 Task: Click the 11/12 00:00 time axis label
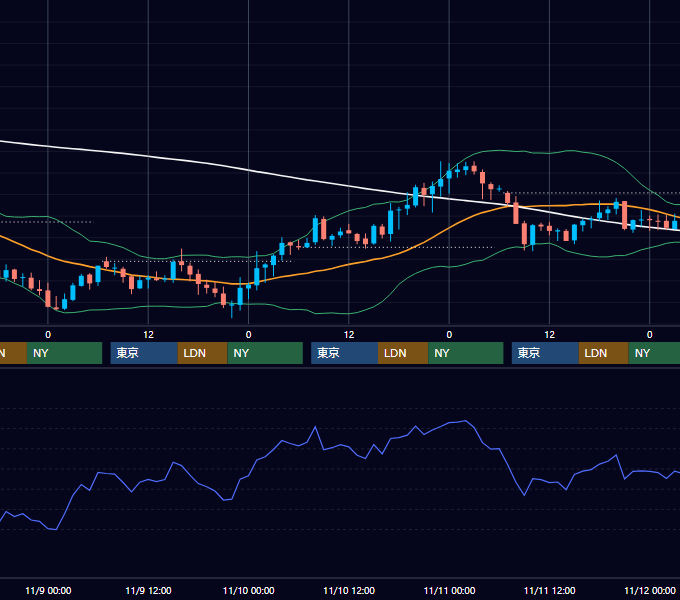click(650, 590)
